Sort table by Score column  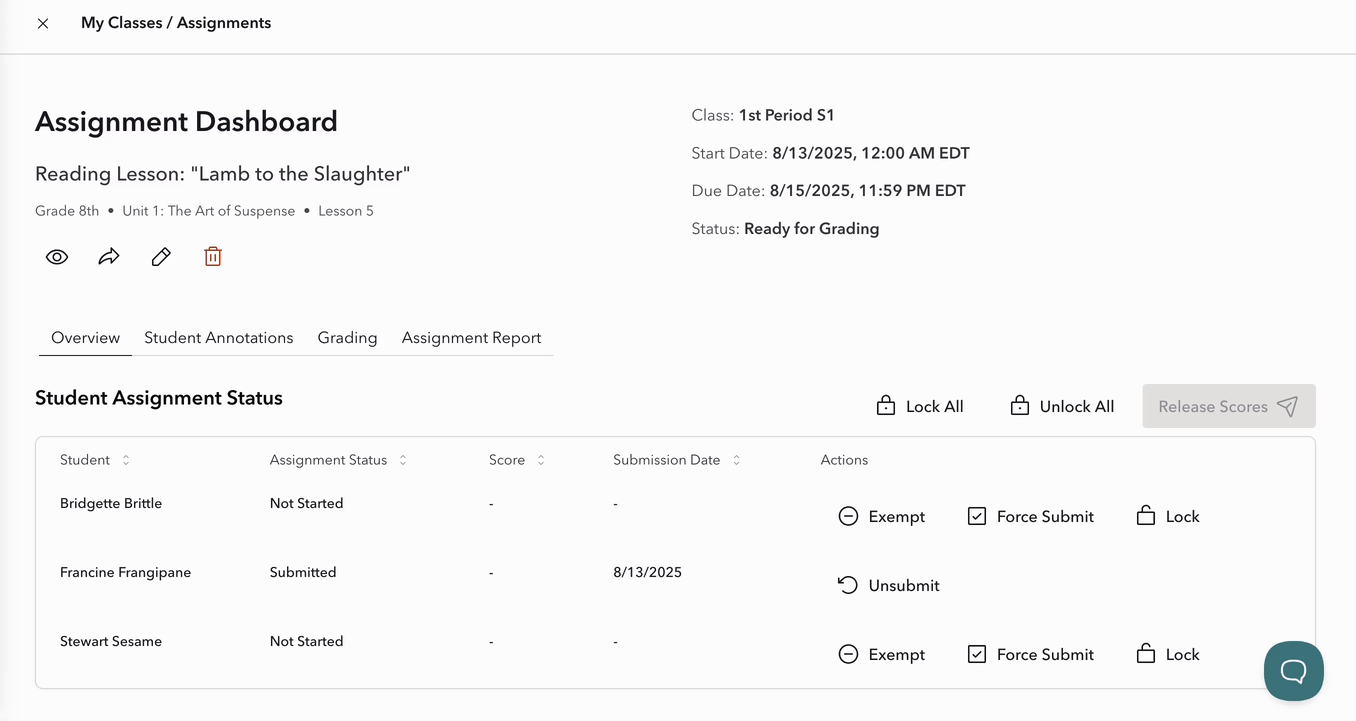click(x=517, y=460)
